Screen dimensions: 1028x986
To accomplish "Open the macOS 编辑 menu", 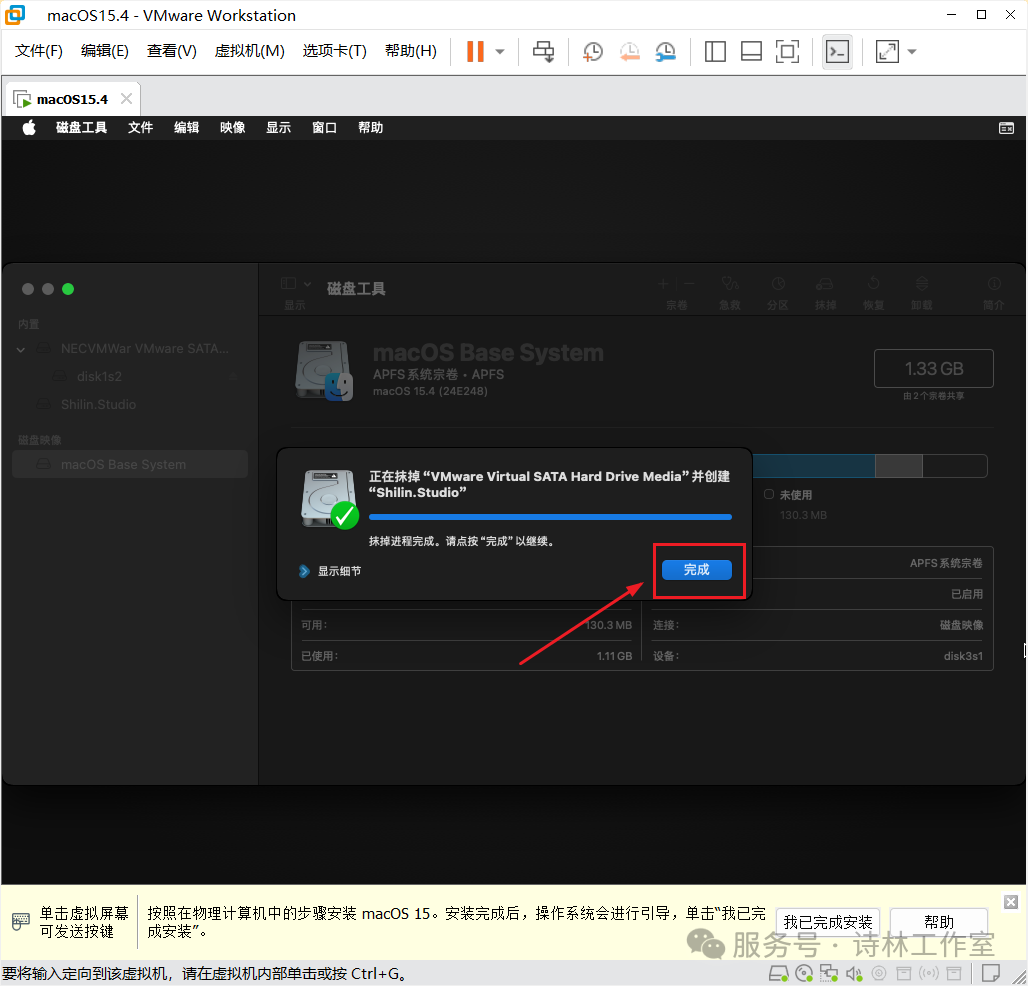I will 186,127.
